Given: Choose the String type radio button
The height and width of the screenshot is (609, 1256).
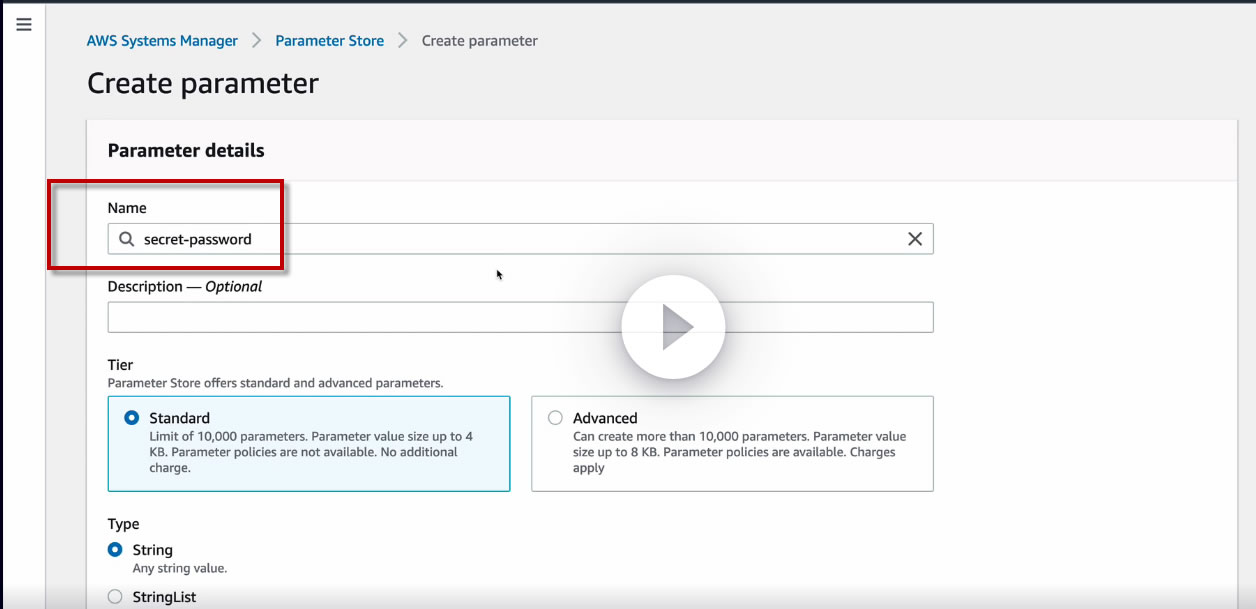Looking at the screenshot, I should (x=115, y=550).
